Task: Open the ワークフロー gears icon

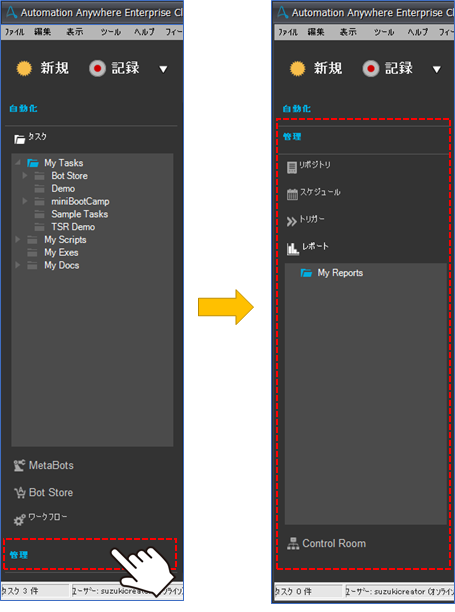Action: point(20,519)
